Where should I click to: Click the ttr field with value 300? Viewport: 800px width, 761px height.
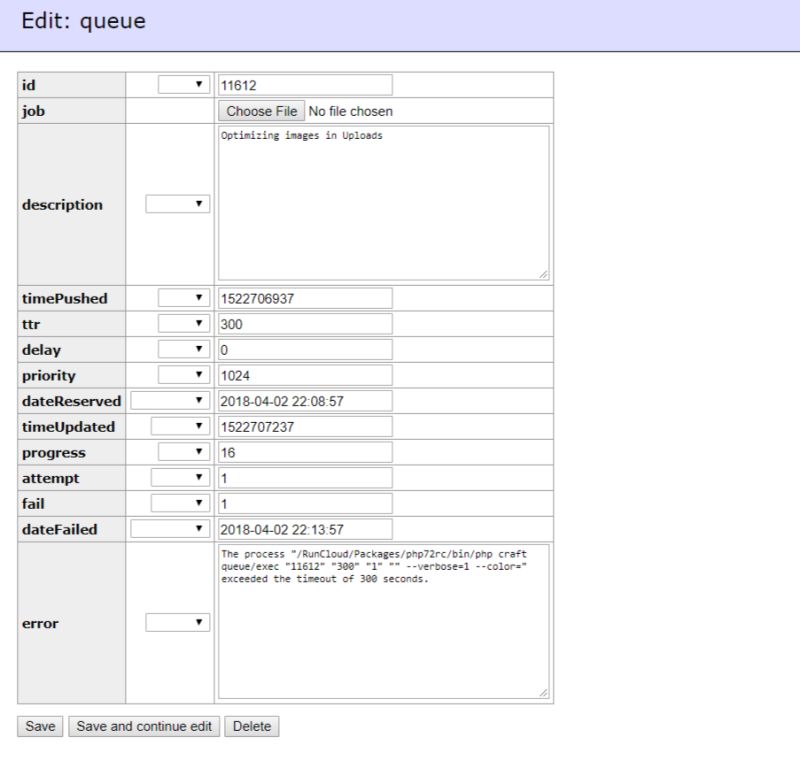(306, 324)
